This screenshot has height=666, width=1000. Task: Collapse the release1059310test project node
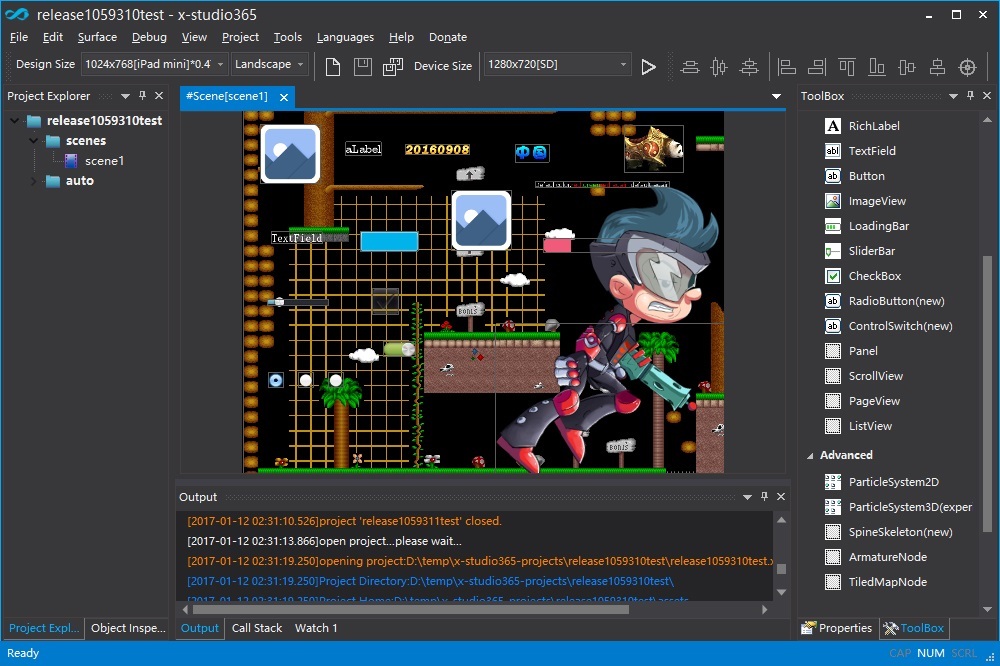(x=15, y=121)
